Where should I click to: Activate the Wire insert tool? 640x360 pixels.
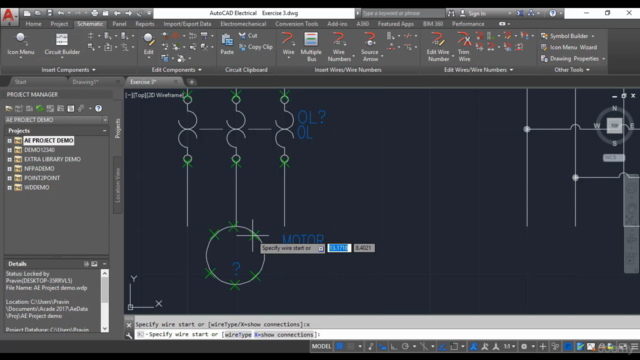point(288,44)
